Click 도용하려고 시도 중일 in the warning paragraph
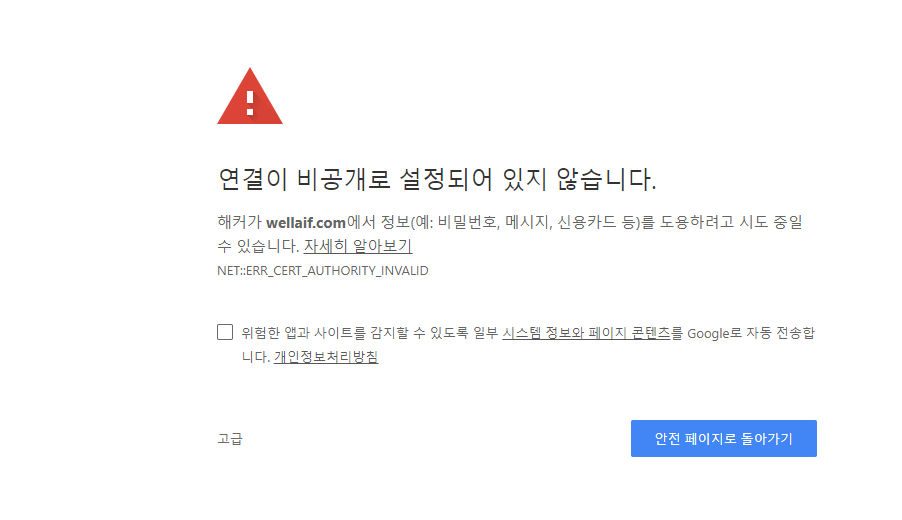 click(x=731, y=222)
